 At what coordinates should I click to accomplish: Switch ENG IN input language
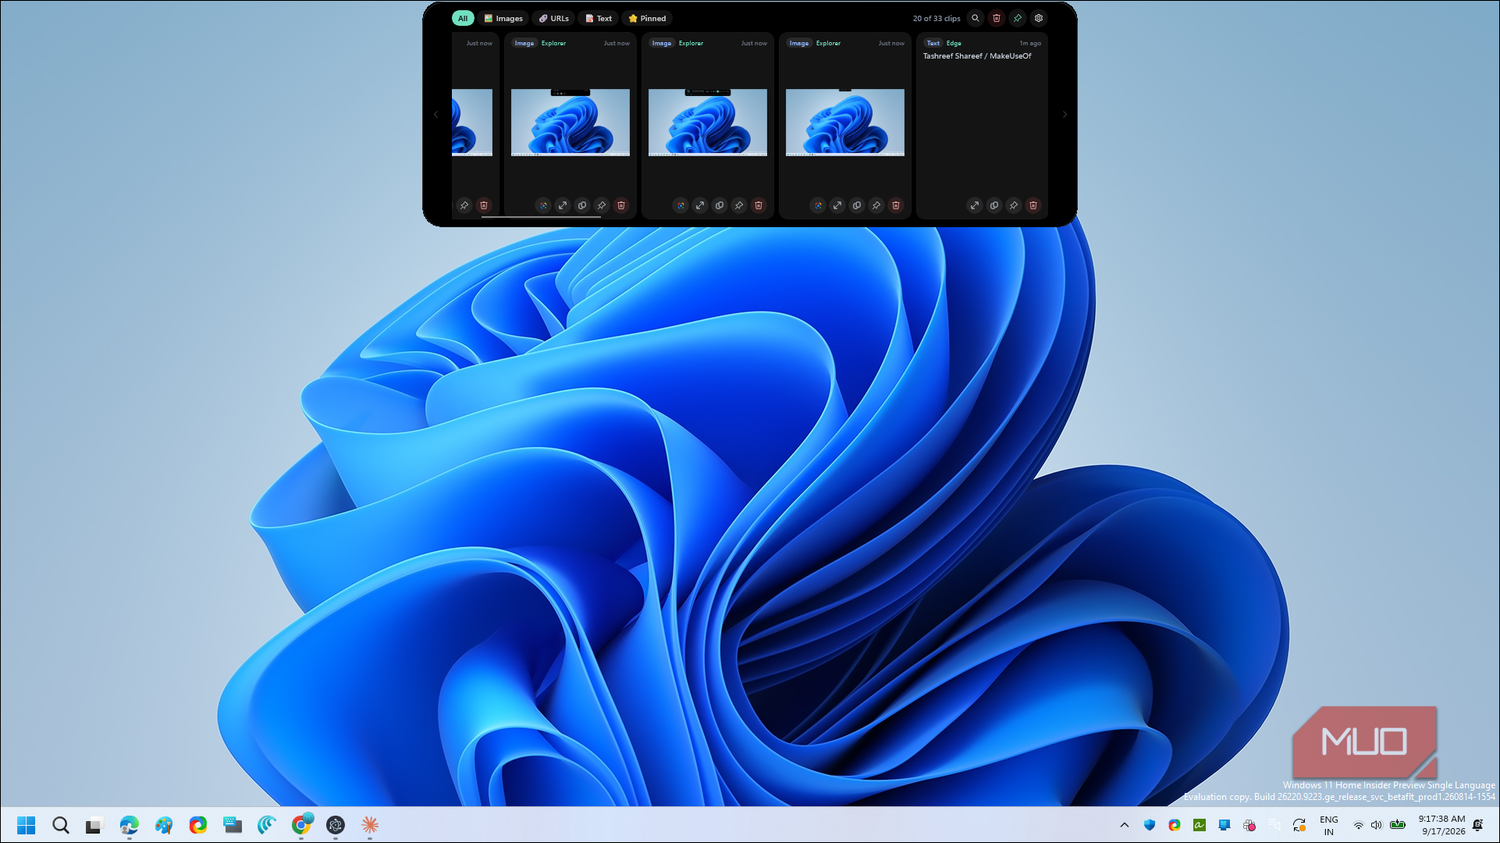[x=1328, y=825]
